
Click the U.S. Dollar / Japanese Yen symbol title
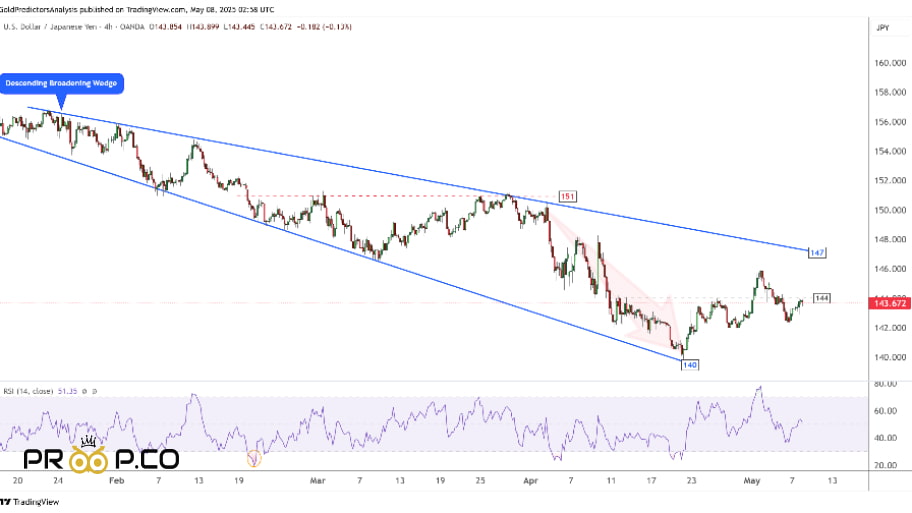click(51, 27)
